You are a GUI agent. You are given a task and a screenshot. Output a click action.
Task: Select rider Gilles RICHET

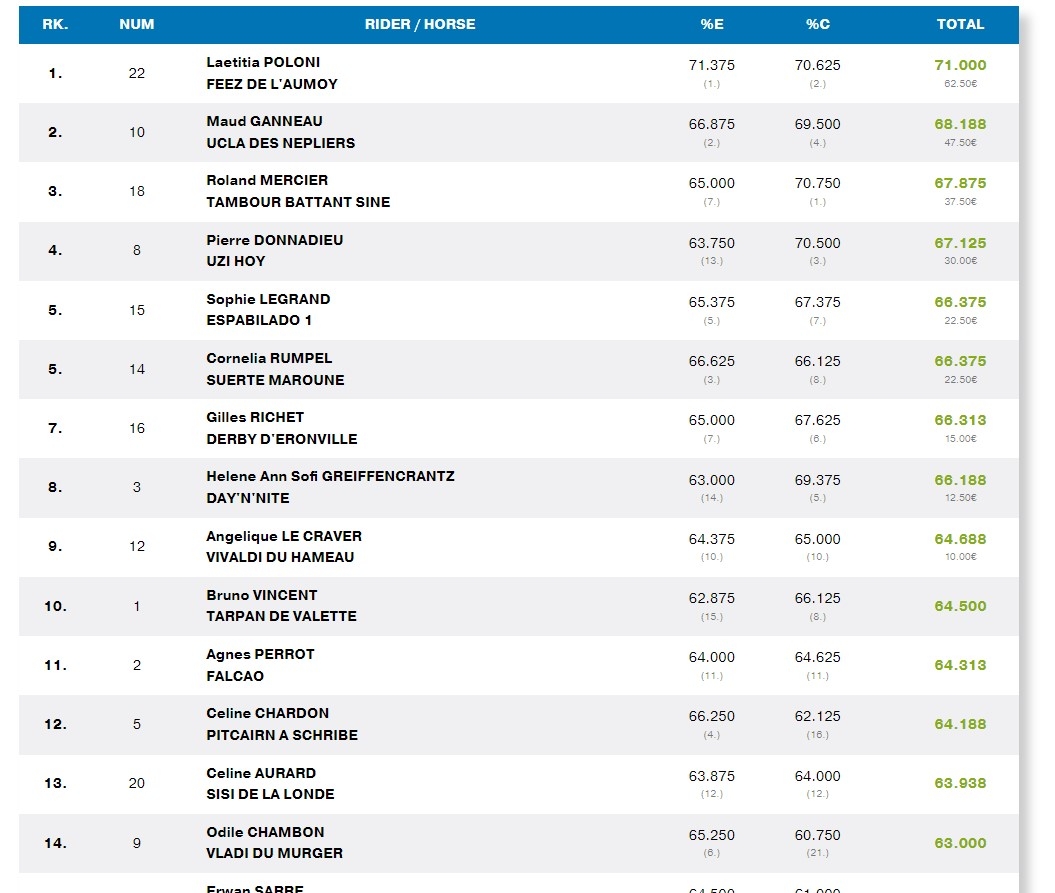click(x=255, y=417)
